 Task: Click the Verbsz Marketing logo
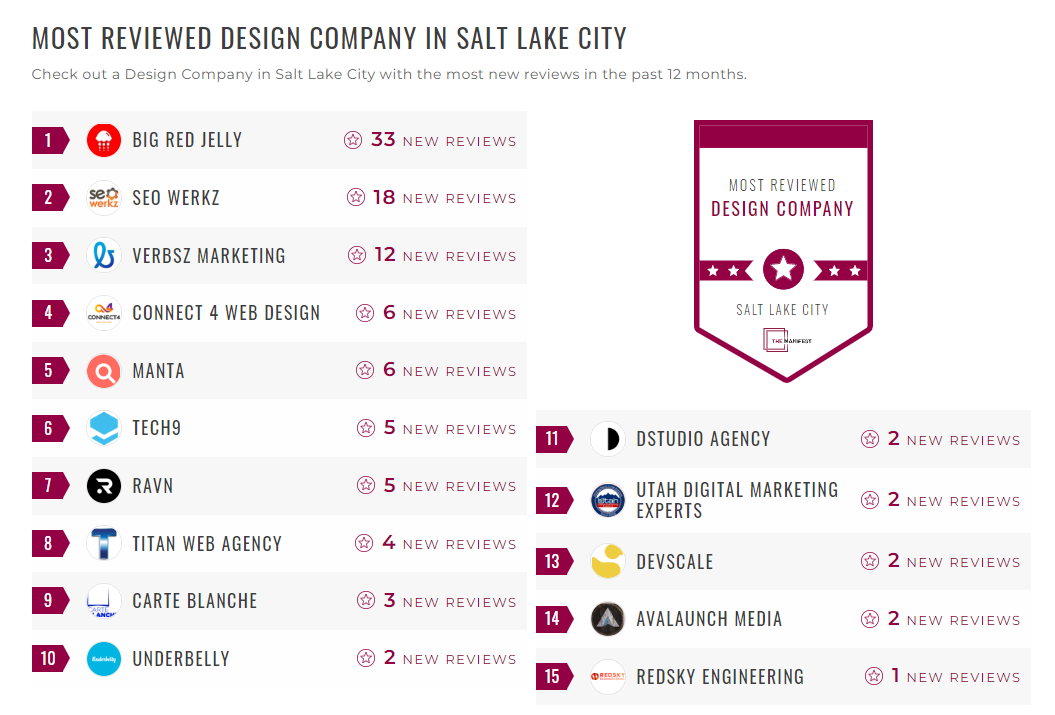(x=103, y=255)
